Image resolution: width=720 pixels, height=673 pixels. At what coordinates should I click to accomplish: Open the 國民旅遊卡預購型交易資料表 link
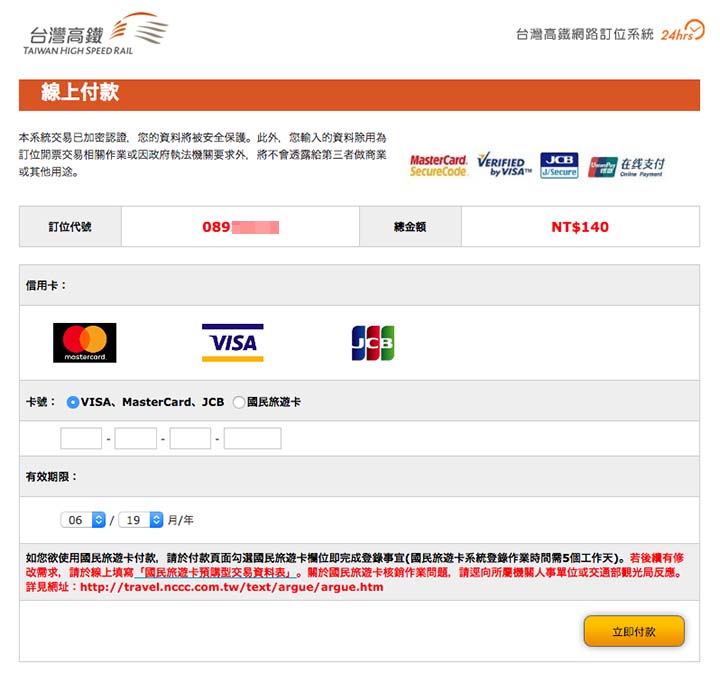coord(215,572)
